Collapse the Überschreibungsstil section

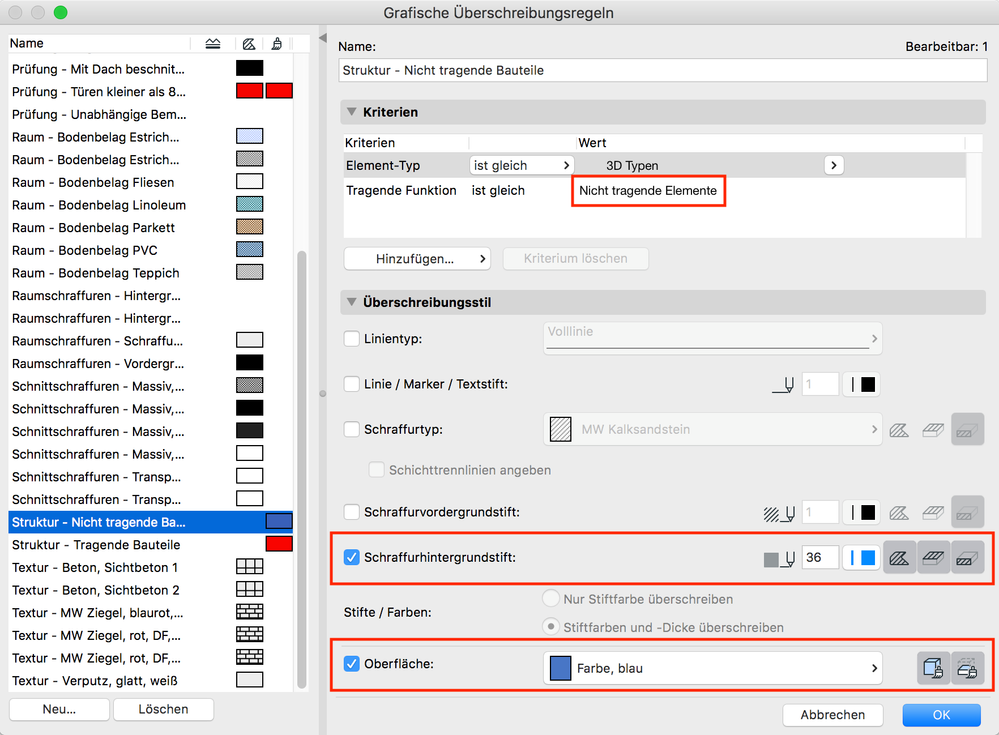351,302
